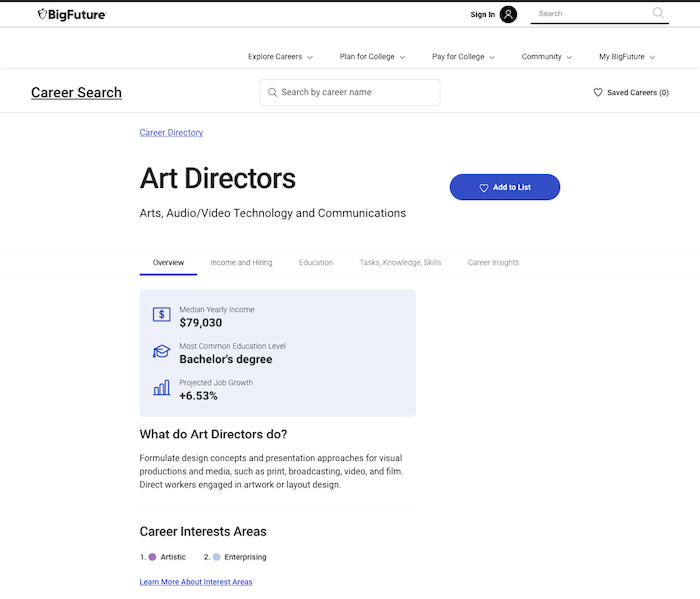Select the Education tab
The height and width of the screenshot is (599, 700).
[x=315, y=263]
